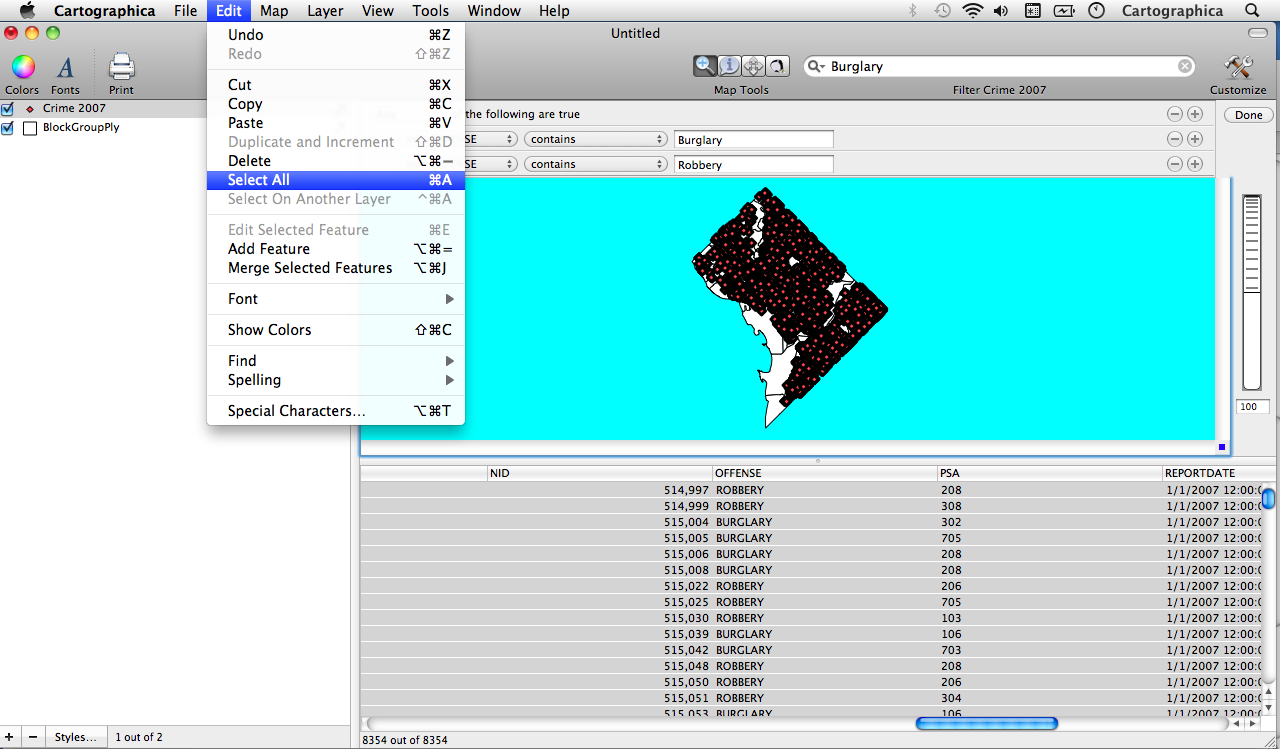
Task: Open the Styles... button
Action: click(76, 737)
